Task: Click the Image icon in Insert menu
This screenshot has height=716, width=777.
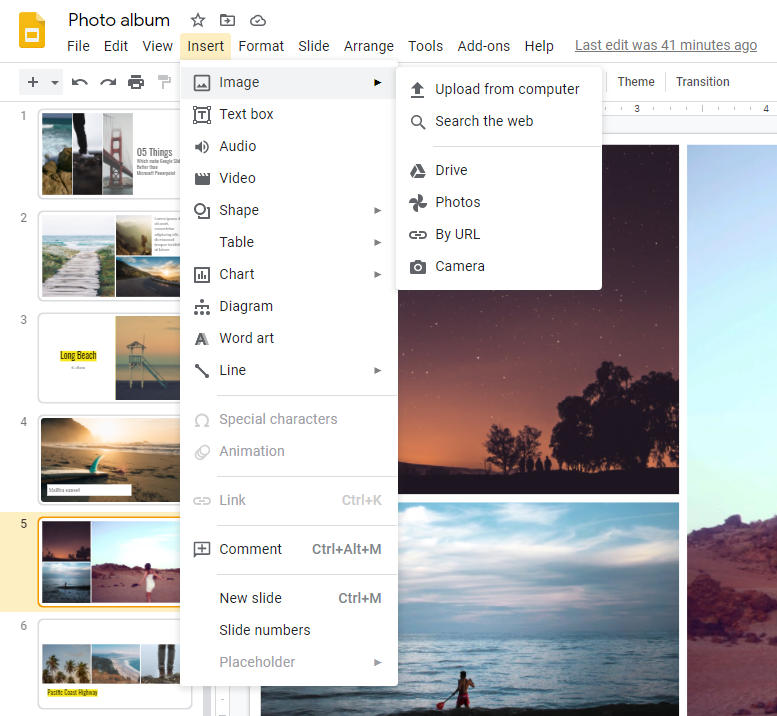Action: coord(202,83)
